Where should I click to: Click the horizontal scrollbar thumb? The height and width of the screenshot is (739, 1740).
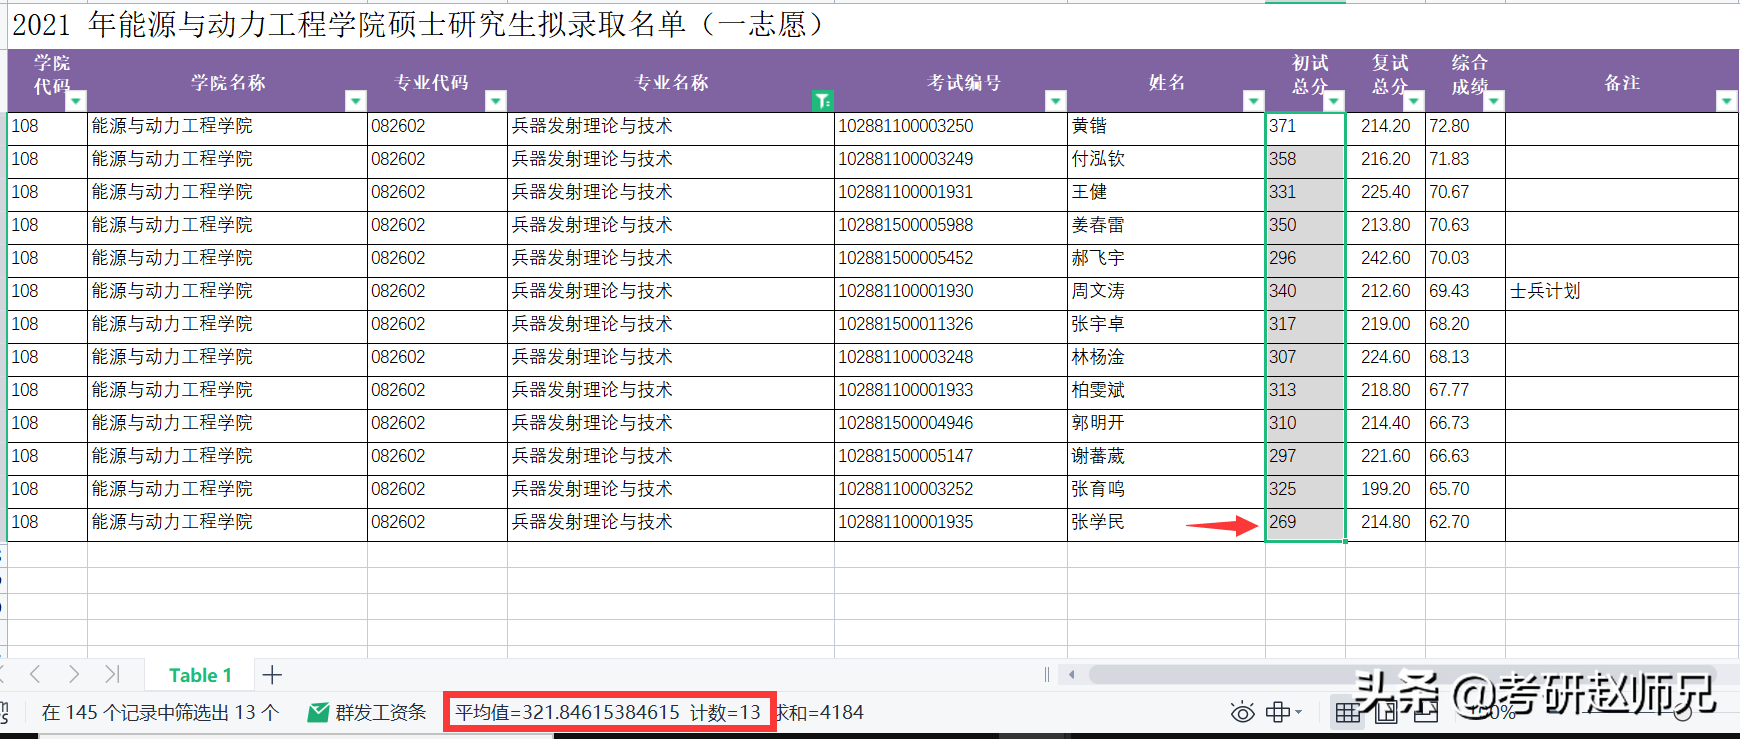[x=1400, y=675]
